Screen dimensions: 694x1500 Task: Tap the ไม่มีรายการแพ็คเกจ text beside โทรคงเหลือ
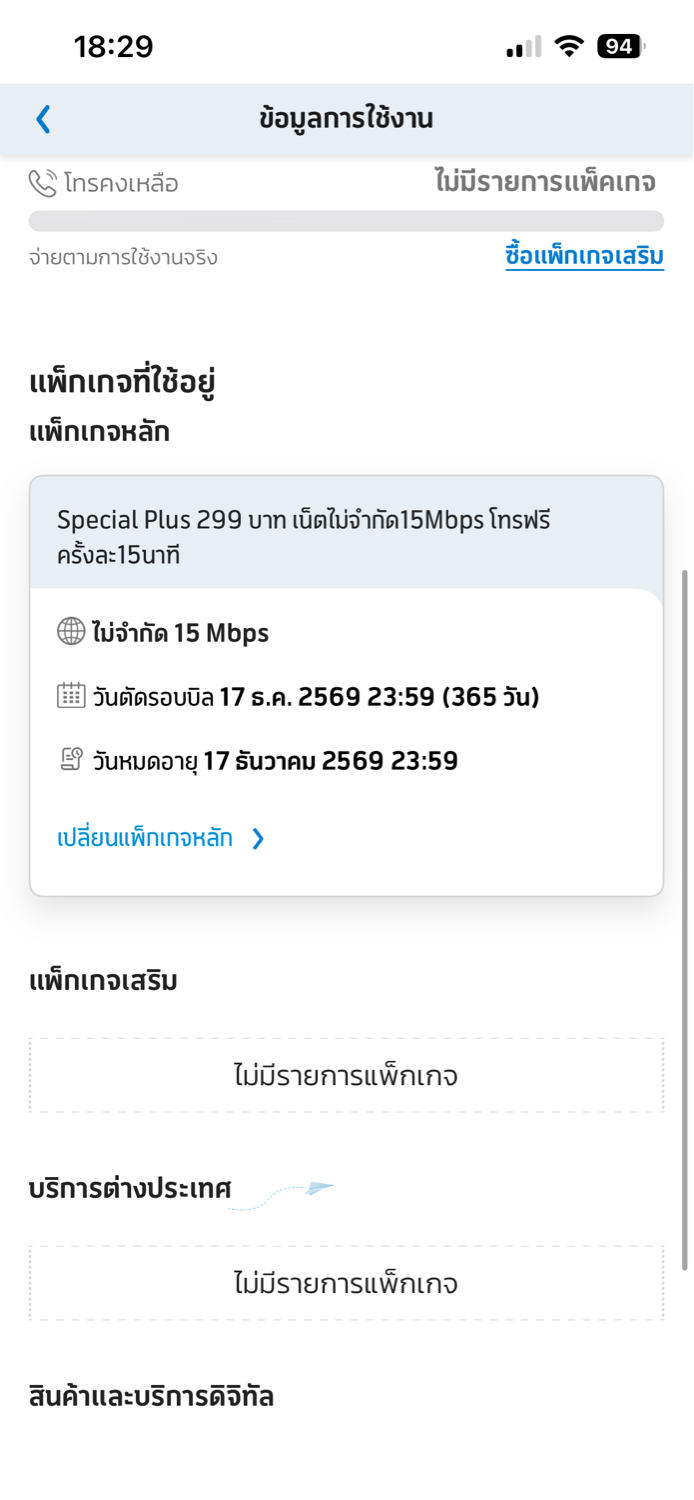tap(545, 182)
